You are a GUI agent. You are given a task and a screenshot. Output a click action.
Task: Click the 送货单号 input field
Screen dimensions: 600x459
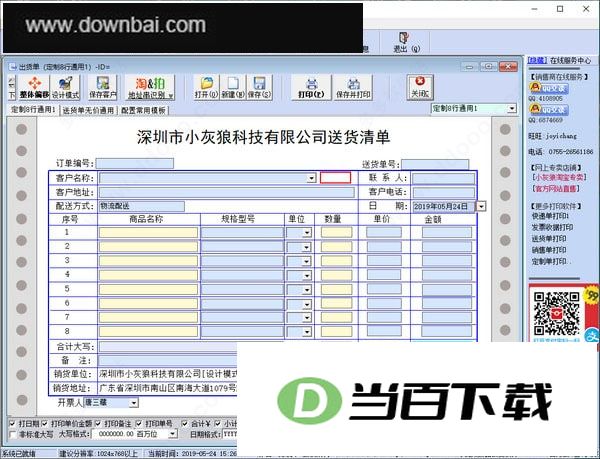click(x=435, y=164)
